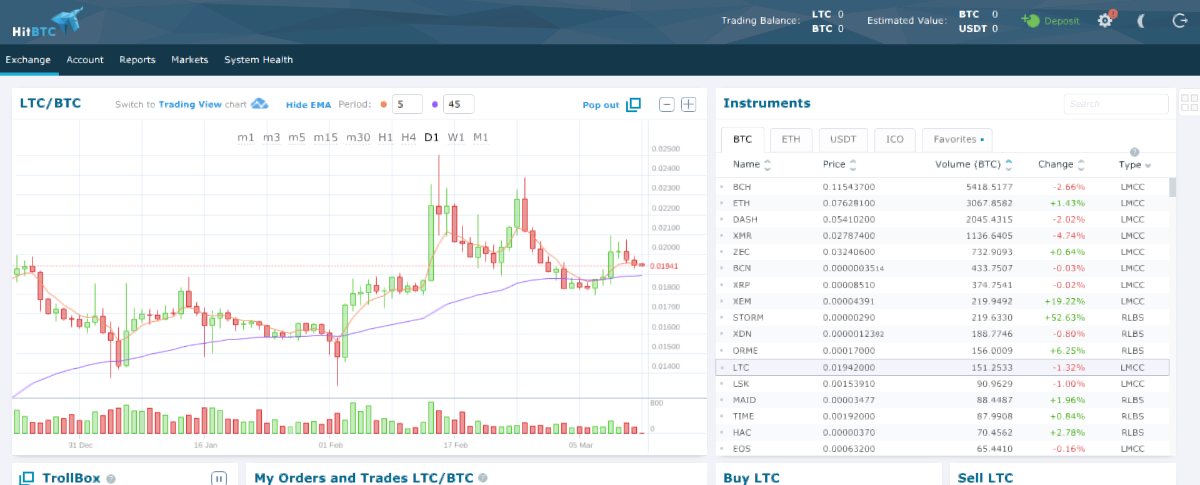1200x485 pixels.
Task: Click the pop out window icon
Action: pos(633,104)
